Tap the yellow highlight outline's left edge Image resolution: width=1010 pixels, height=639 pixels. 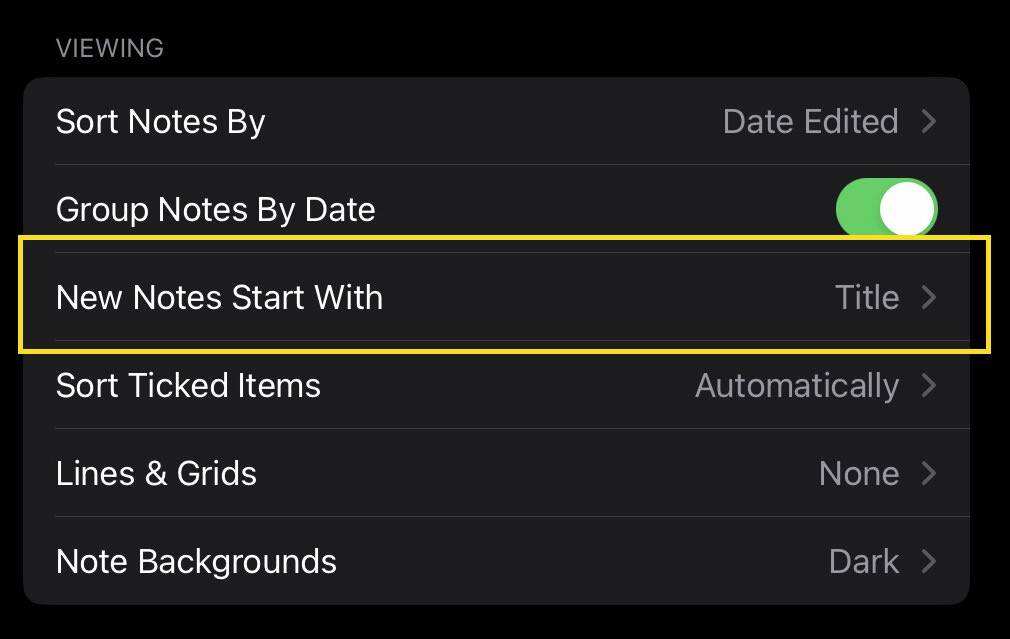click(x=21, y=295)
